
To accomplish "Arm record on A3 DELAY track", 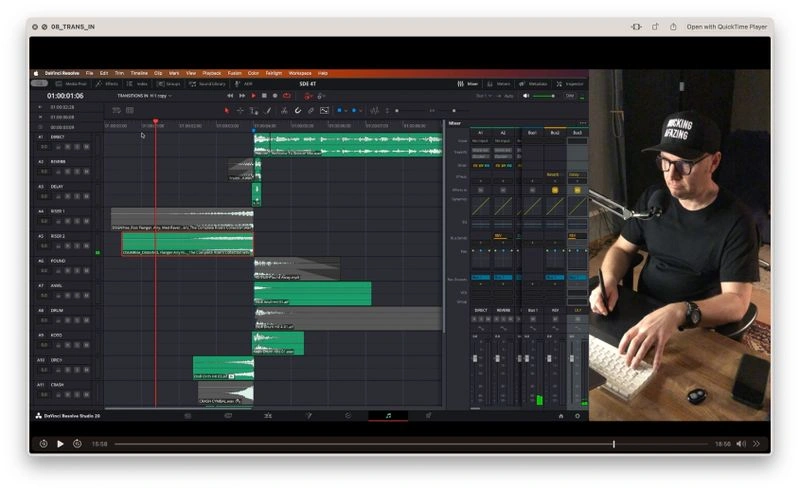I will pos(68,197).
